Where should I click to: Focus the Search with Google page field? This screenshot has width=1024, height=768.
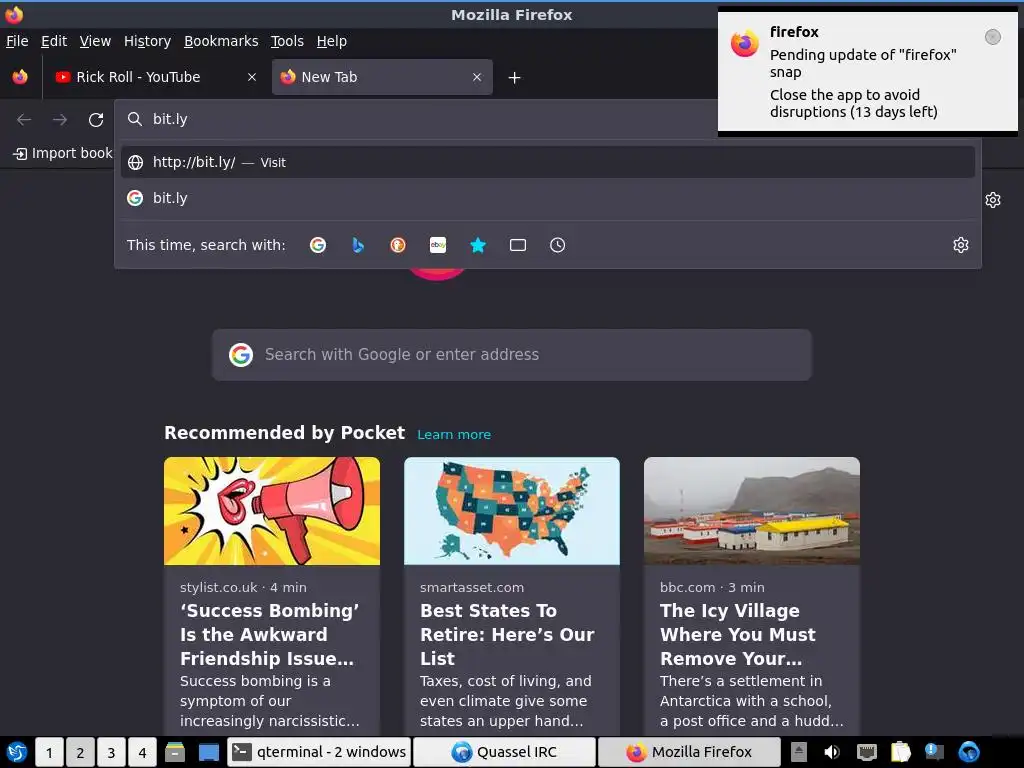click(x=512, y=355)
